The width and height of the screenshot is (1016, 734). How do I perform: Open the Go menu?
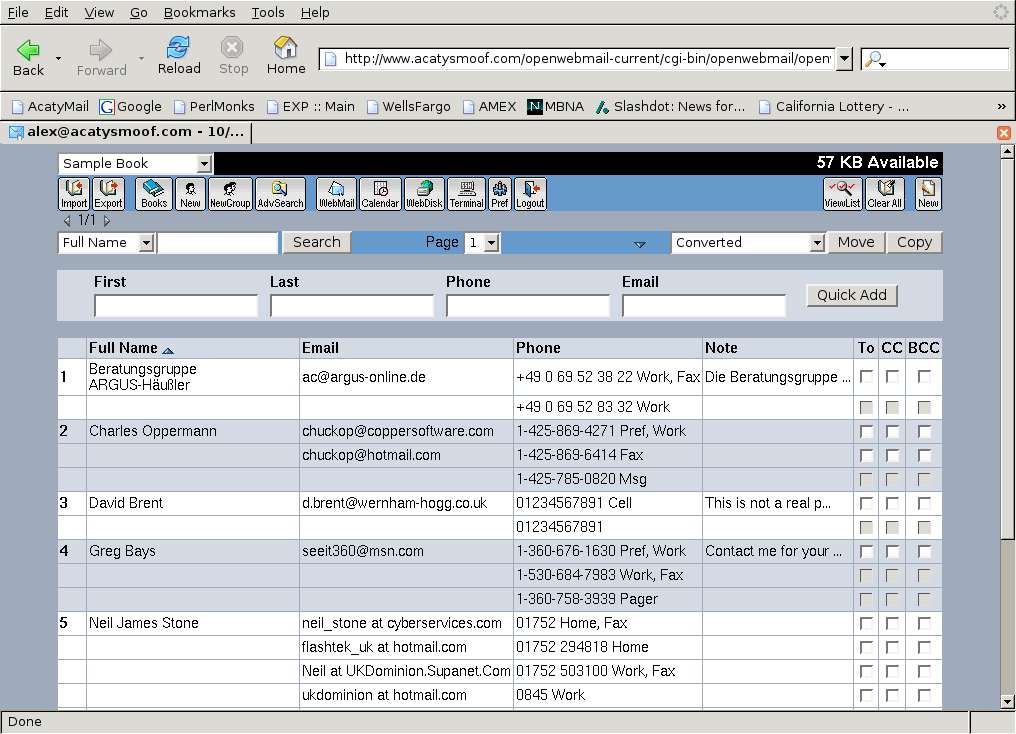click(x=139, y=12)
